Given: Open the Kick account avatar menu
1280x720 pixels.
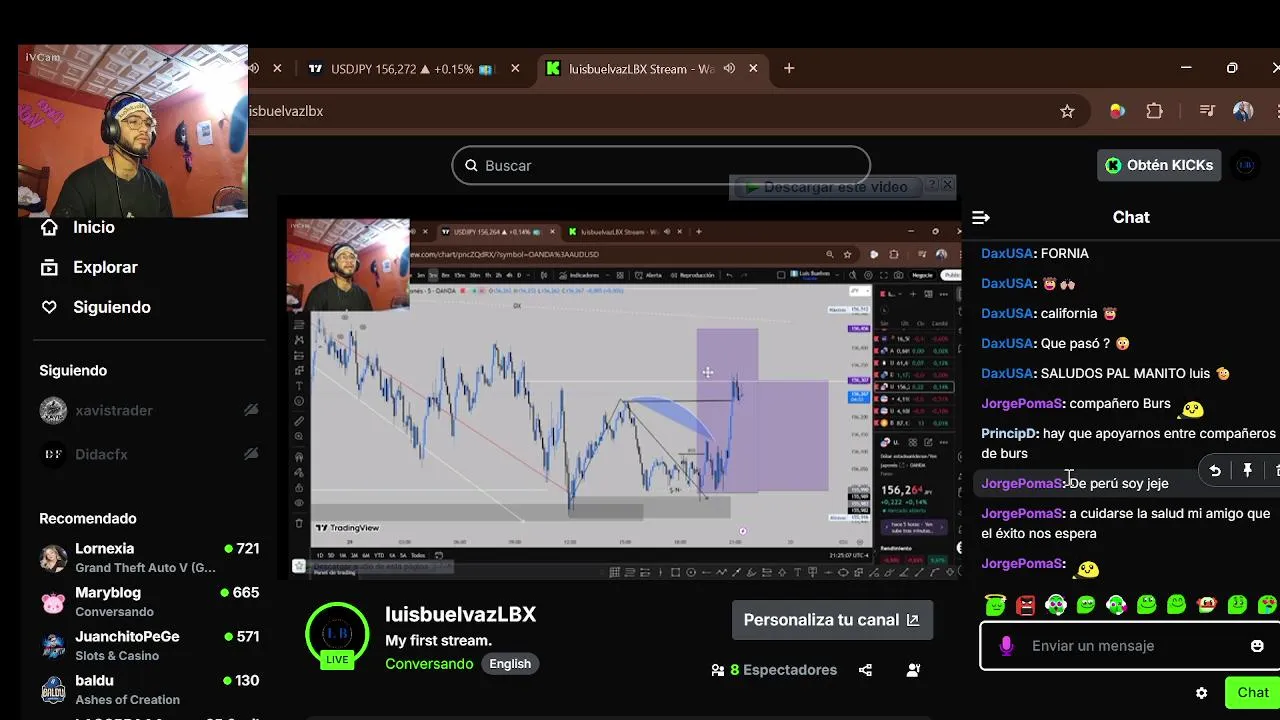Looking at the screenshot, I should (x=1245, y=165).
